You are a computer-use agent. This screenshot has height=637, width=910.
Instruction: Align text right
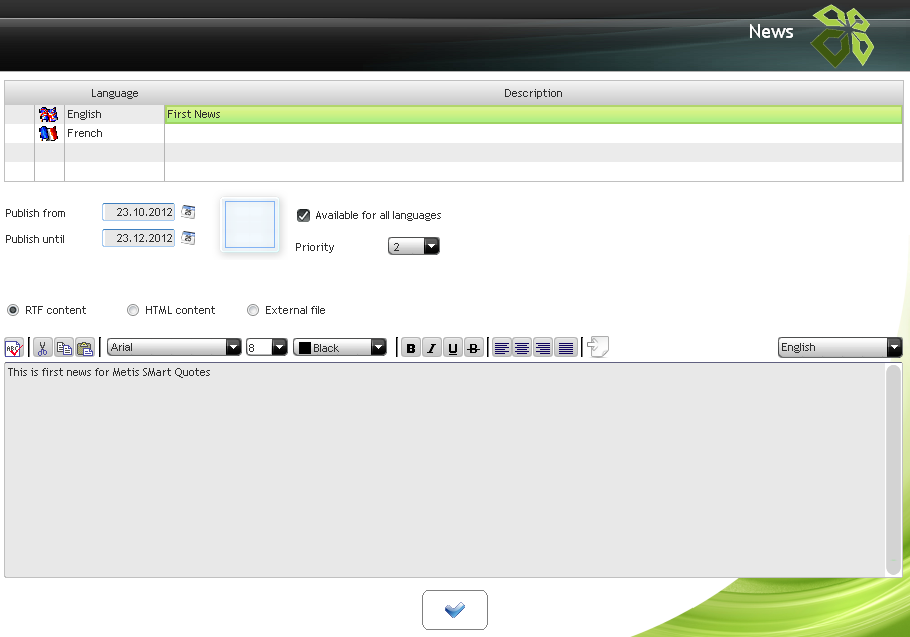(543, 348)
